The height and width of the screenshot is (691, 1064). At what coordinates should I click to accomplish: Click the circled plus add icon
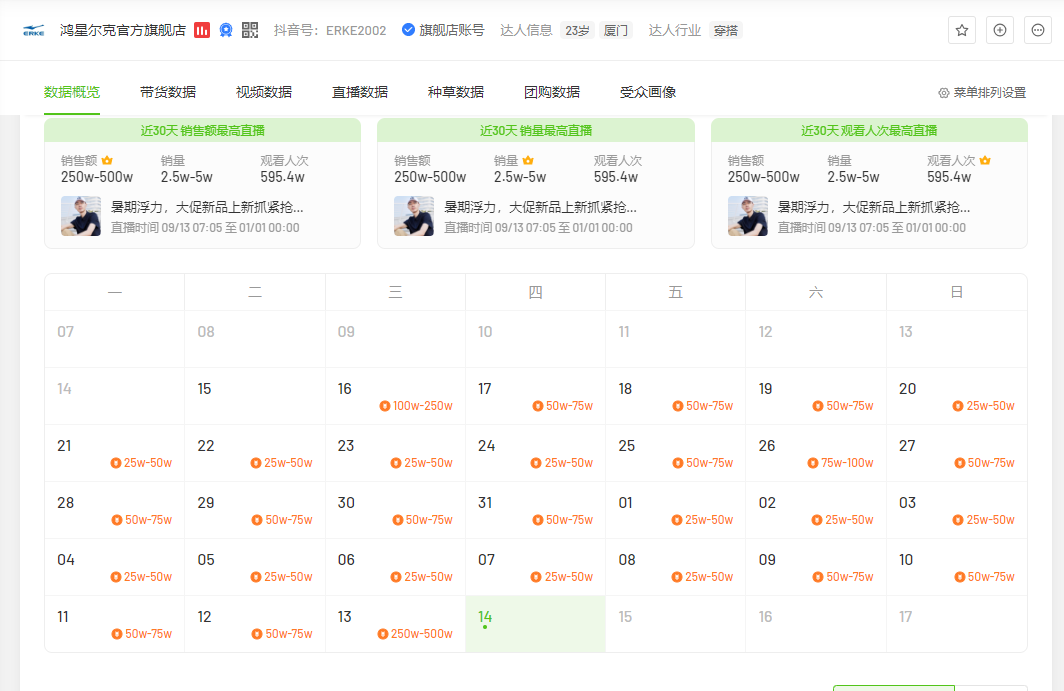pyautogui.click(x=1000, y=30)
